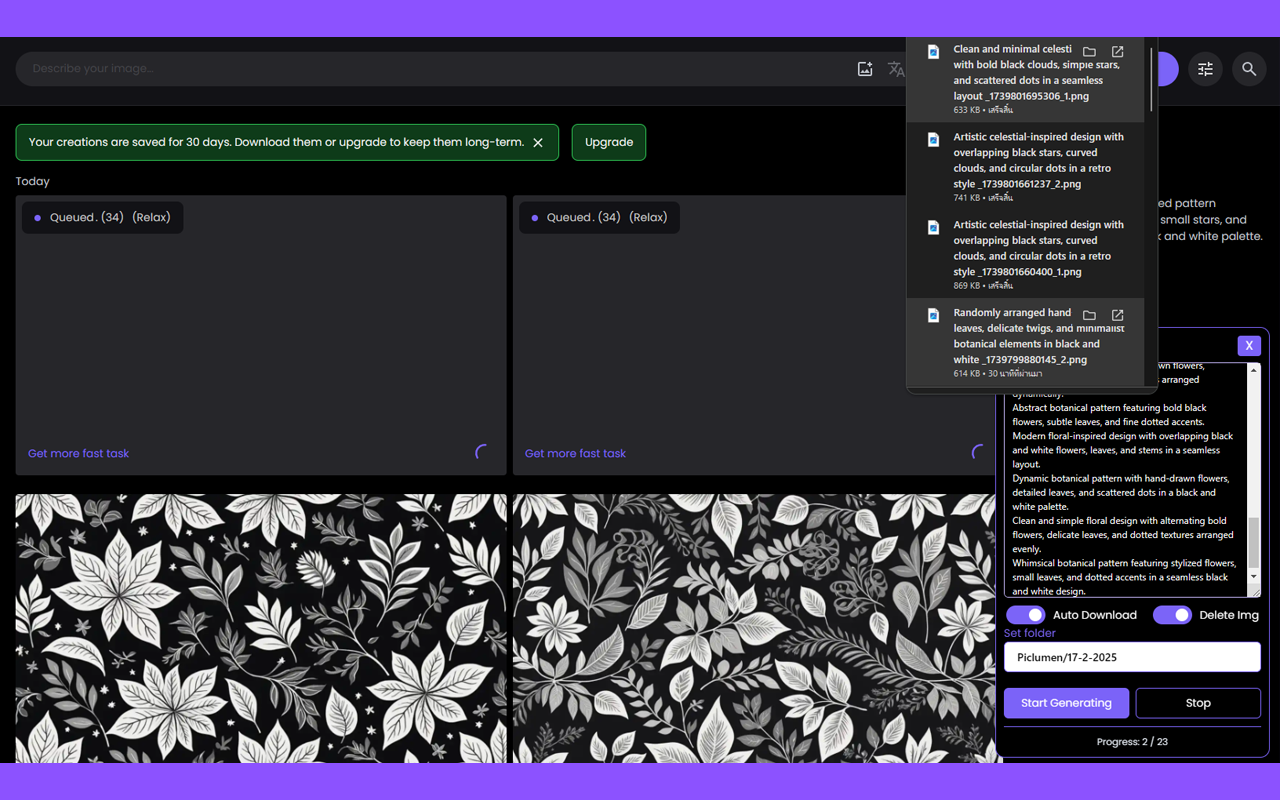Open the image upload icon in prompt bar
The image size is (1280, 800).
click(x=865, y=69)
